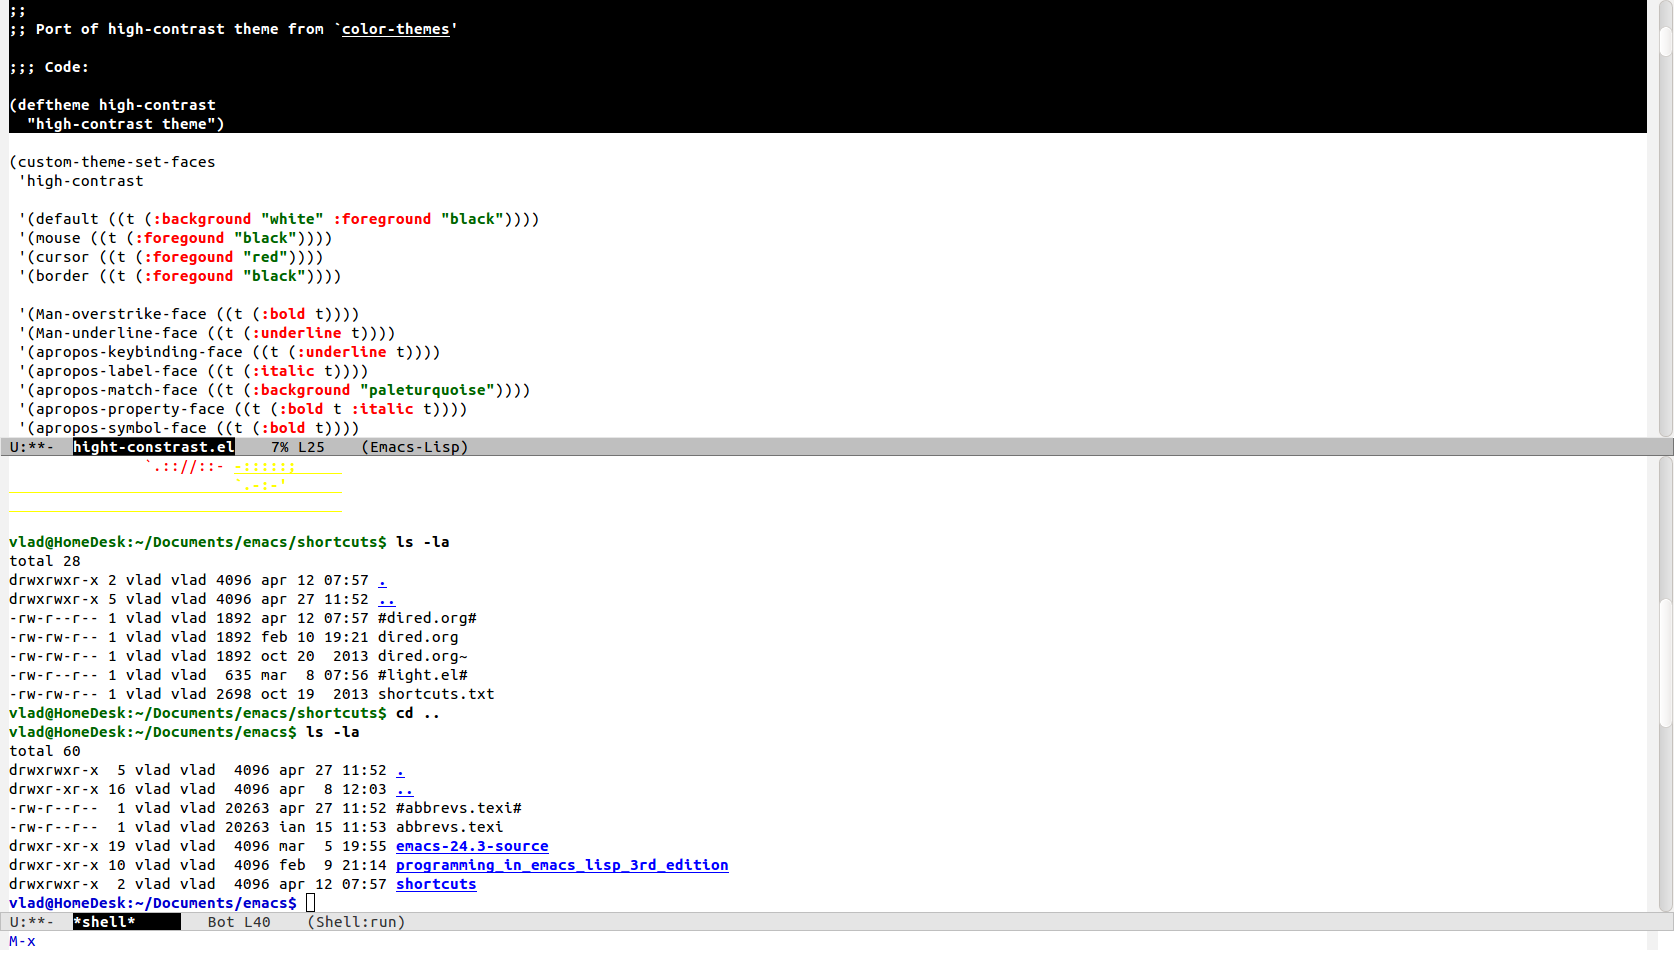Click the shell prompt cursor after emacs$

(311, 903)
